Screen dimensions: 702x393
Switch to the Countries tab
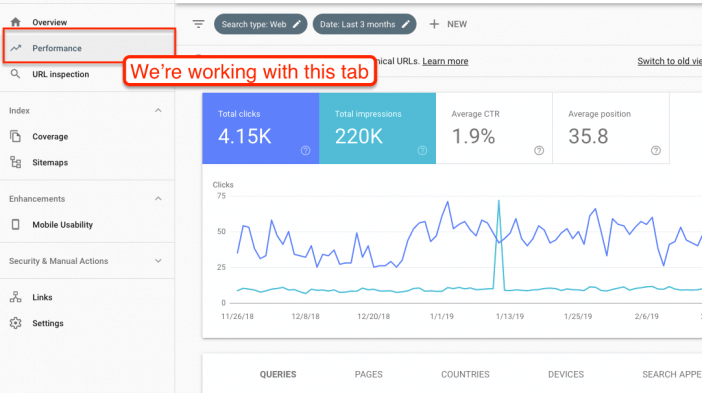(x=465, y=374)
